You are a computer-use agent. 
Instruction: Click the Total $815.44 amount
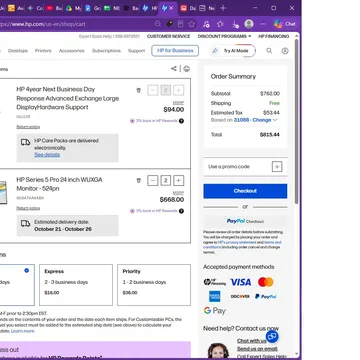tap(270, 135)
